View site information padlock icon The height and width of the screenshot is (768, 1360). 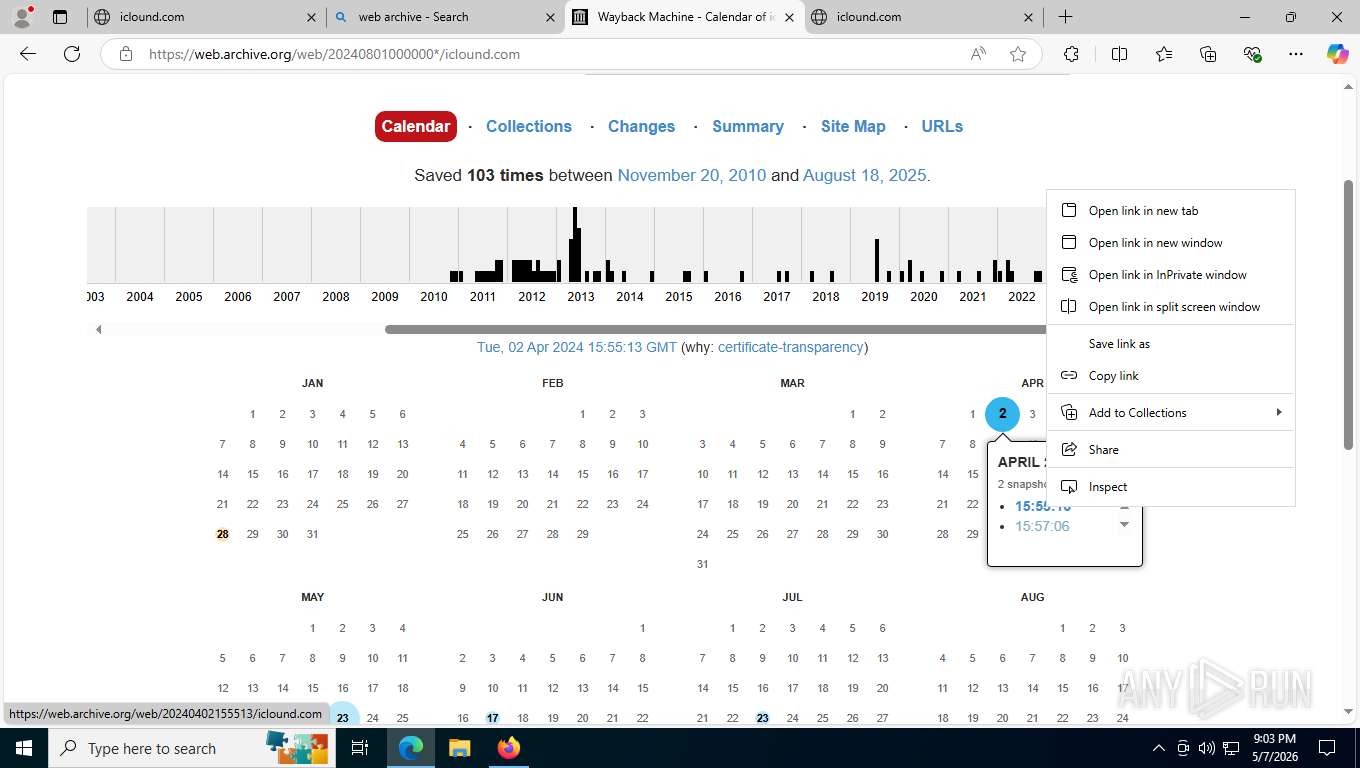pos(126,54)
